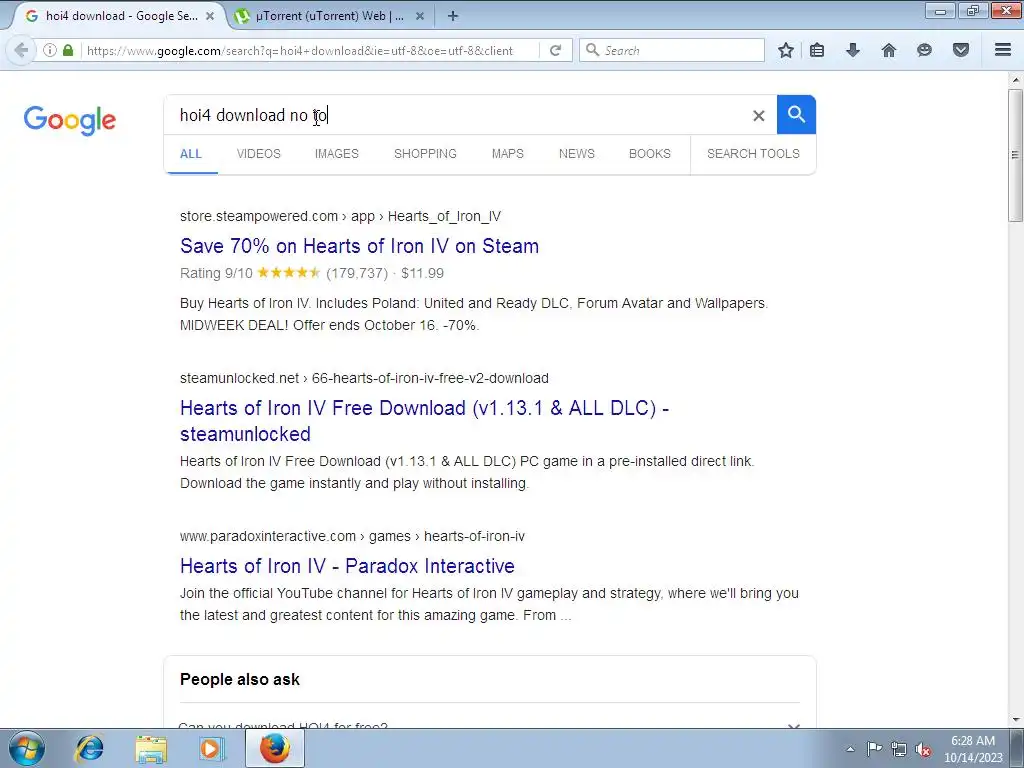This screenshot has width=1024, height=768.
Task: Open Windows Explorer folder in taskbar
Action: tap(151, 748)
